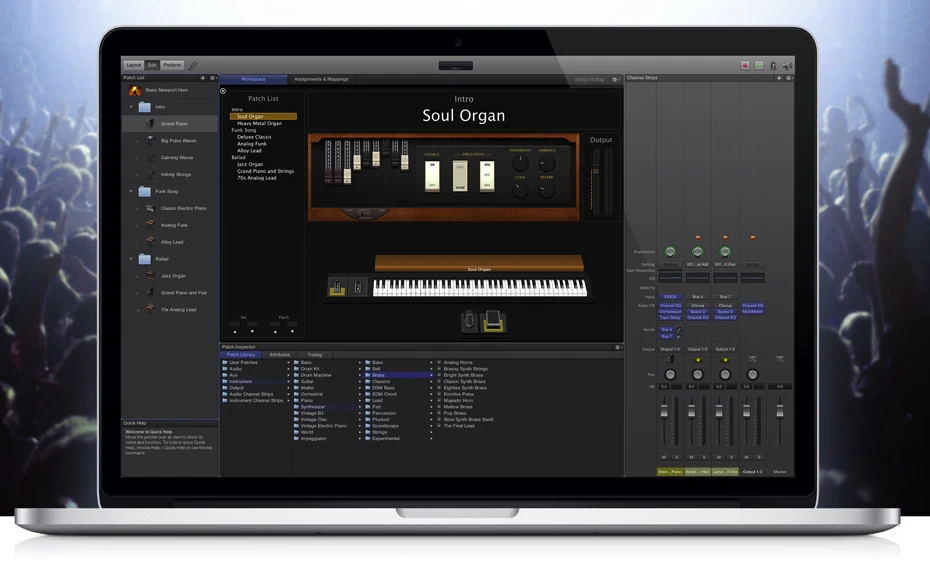This screenshot has height=569, width=930.
Task: Select Heavy Metal Organ in workspace Patch List
Action: [x=259, y=123]
